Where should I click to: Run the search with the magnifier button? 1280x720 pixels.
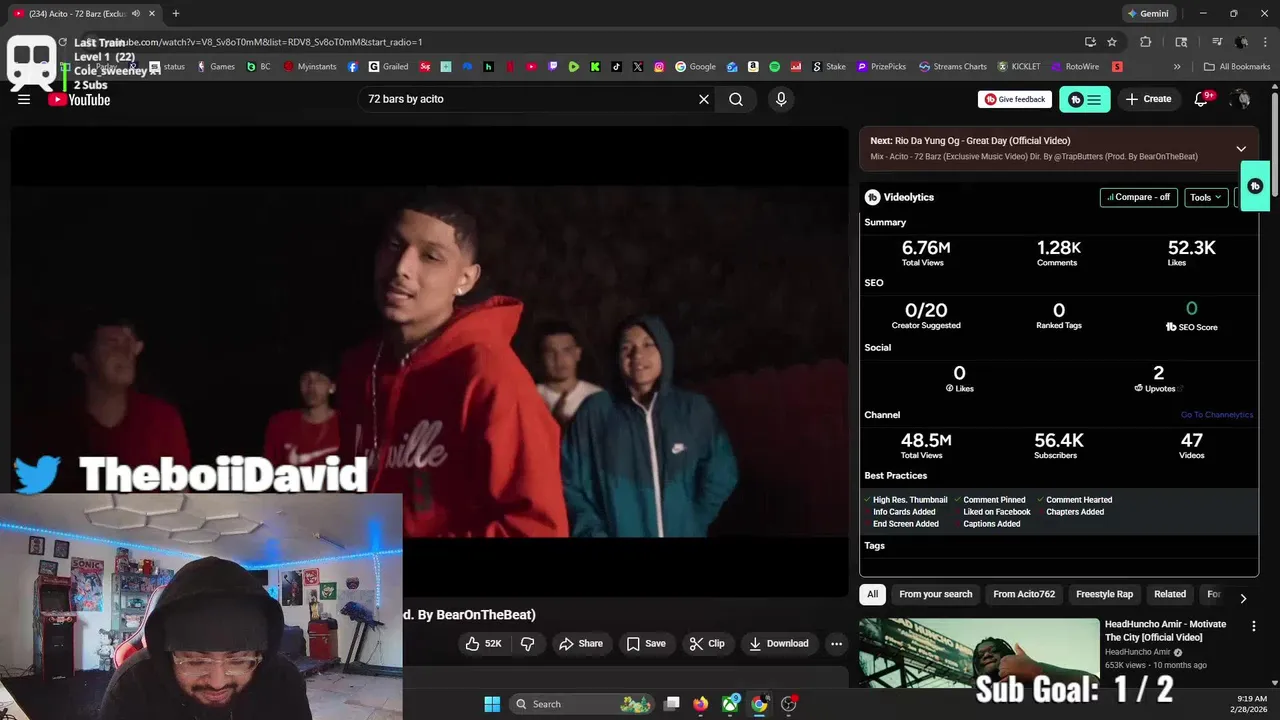point(736,99)
